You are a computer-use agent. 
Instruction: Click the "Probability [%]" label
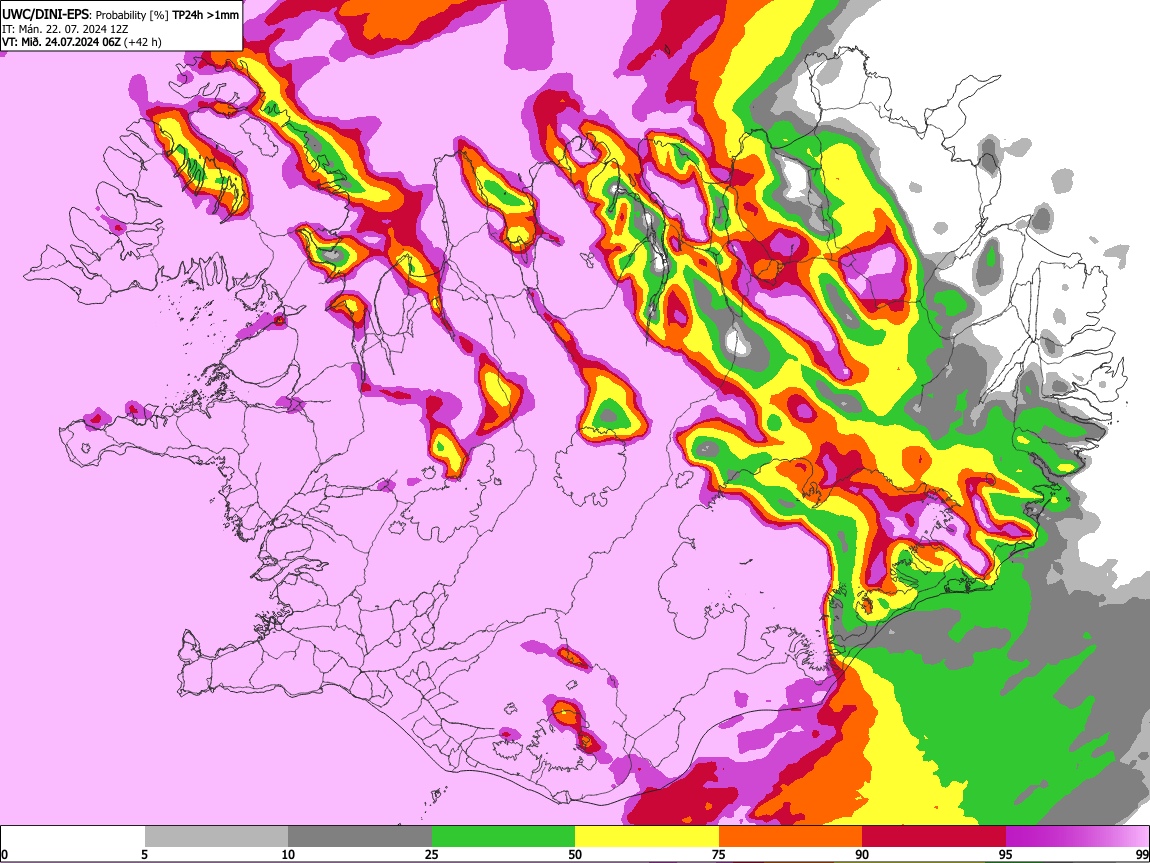pos(132,15)
